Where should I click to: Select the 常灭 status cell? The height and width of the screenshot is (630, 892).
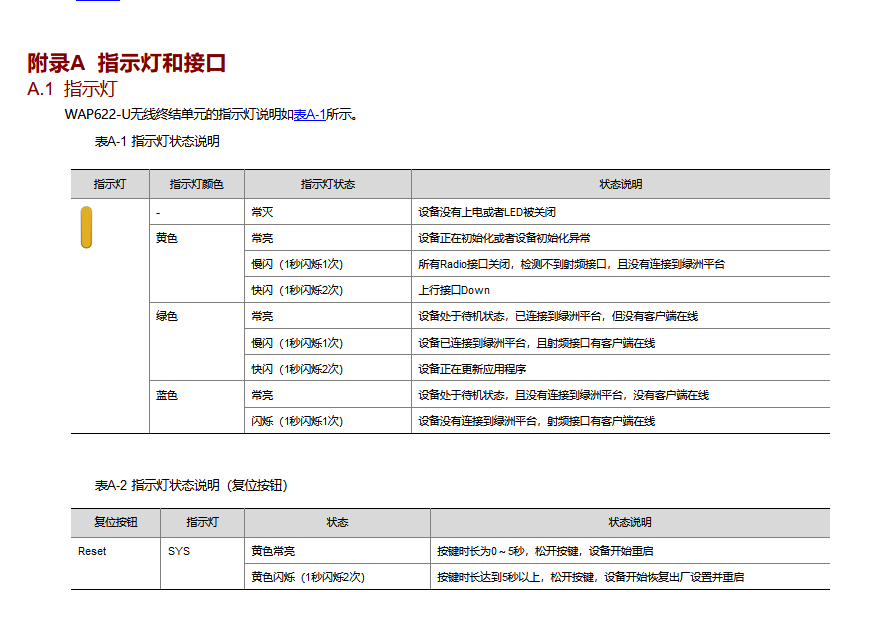[x=328, y=212]
